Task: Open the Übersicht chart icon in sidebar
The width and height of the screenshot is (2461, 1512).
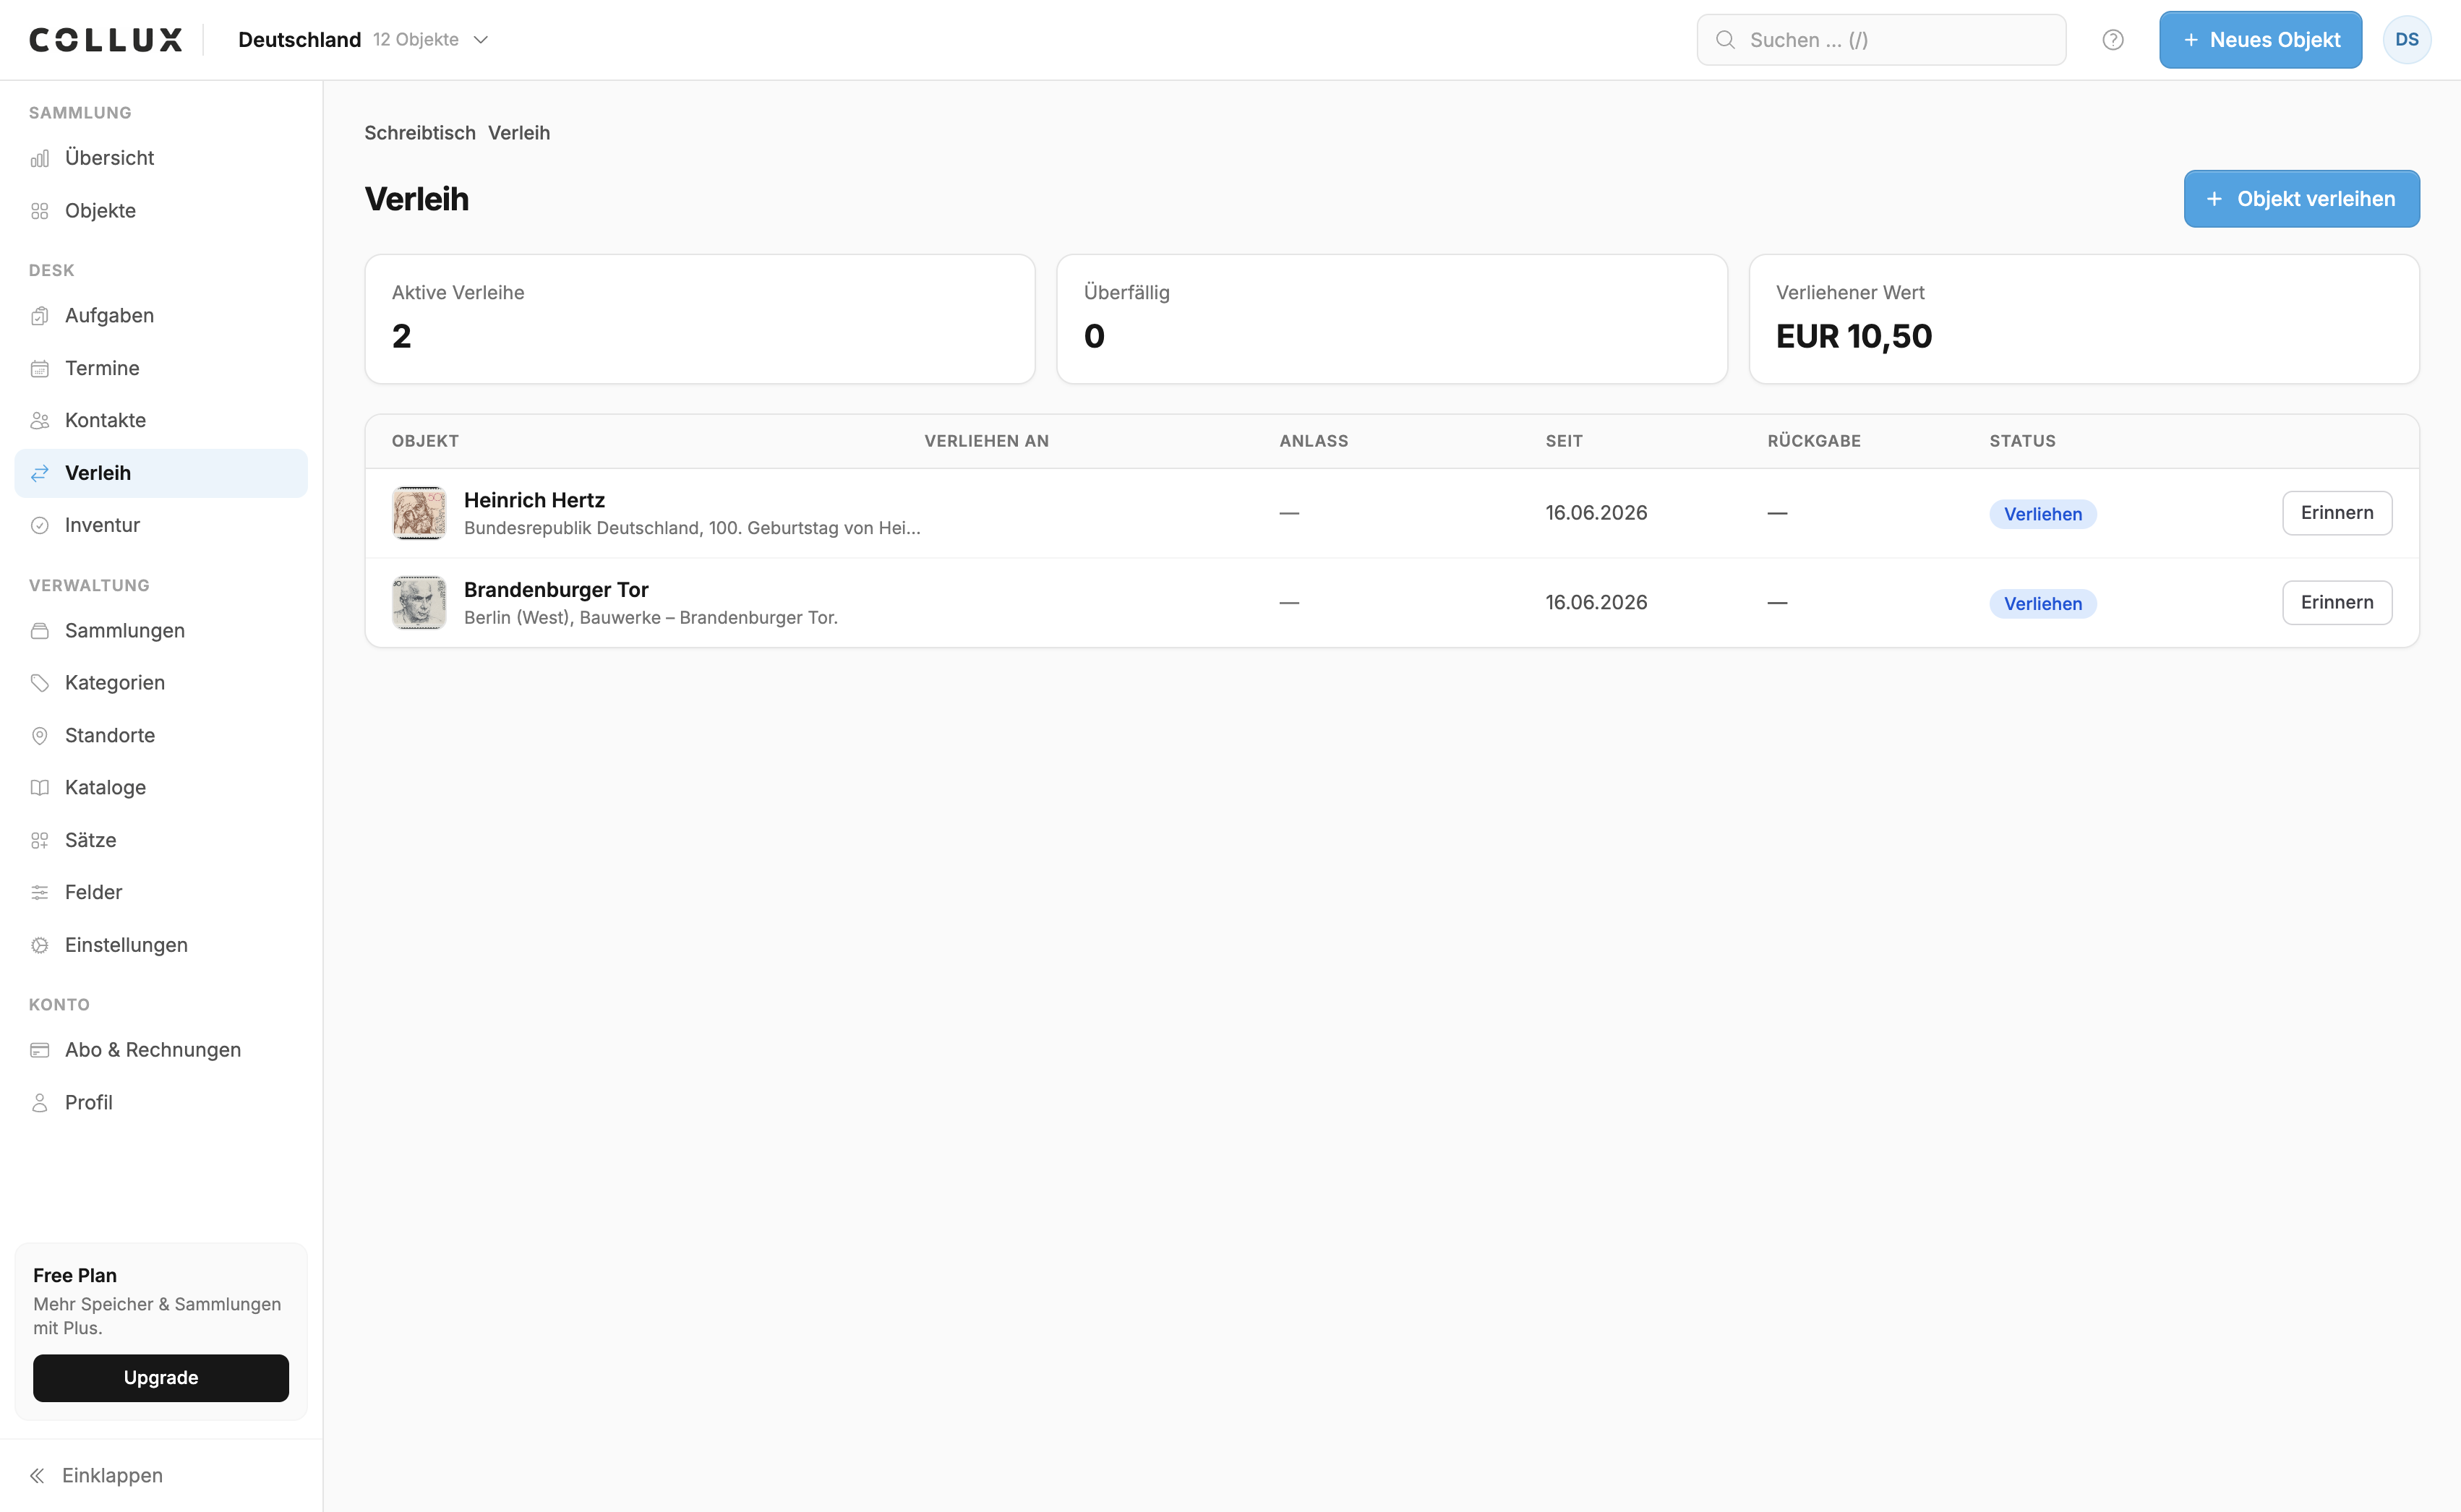Action: pos(40,158)
